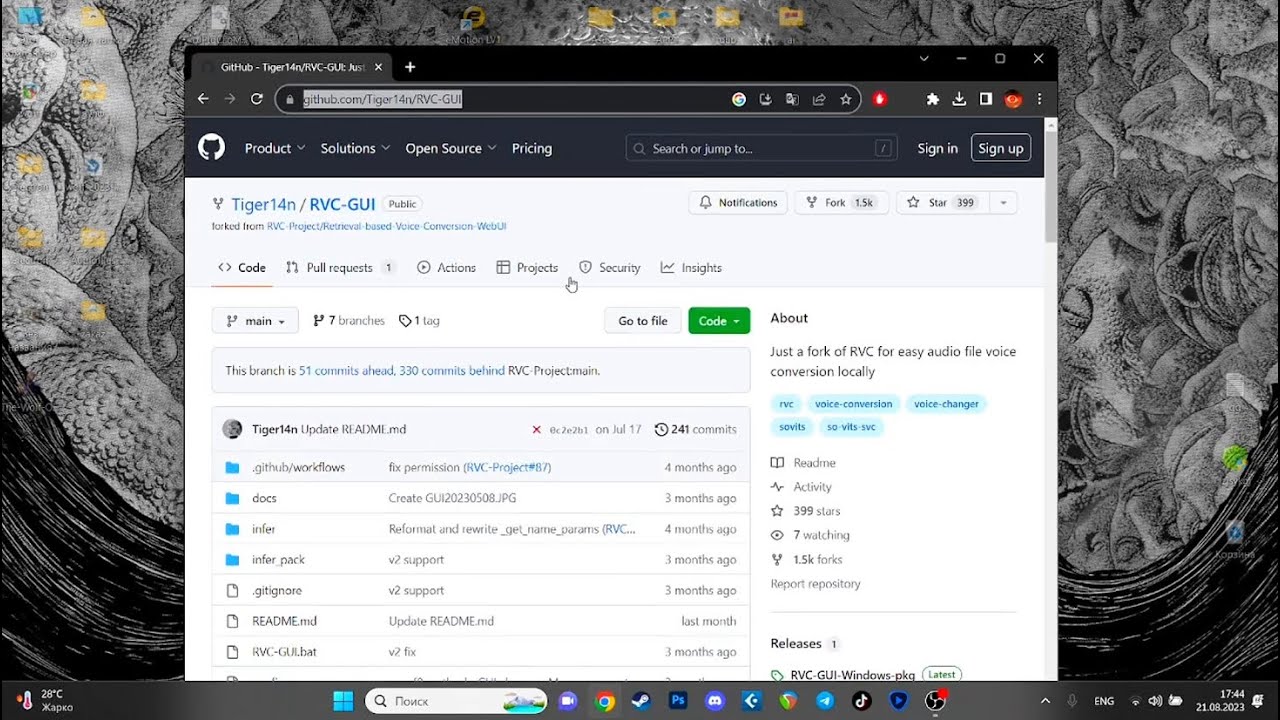This screenshot has width=1280, height=720.
Task: Focus the Search or jump to field
Action: (x=760, y=148)
